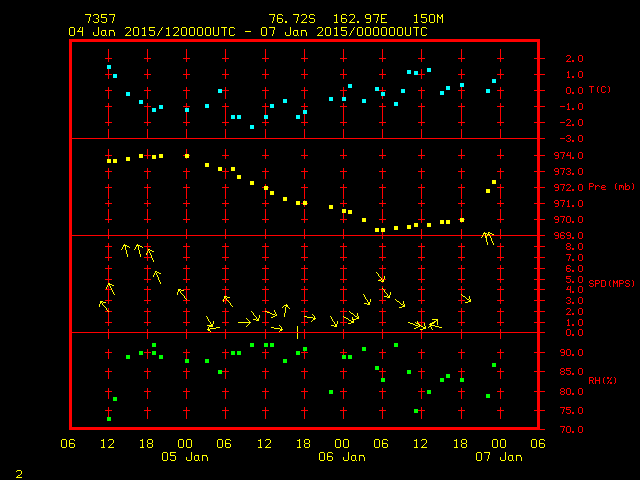Click the lowest green humidity point near 73%

pyautogui.click(x=109, y=418)
